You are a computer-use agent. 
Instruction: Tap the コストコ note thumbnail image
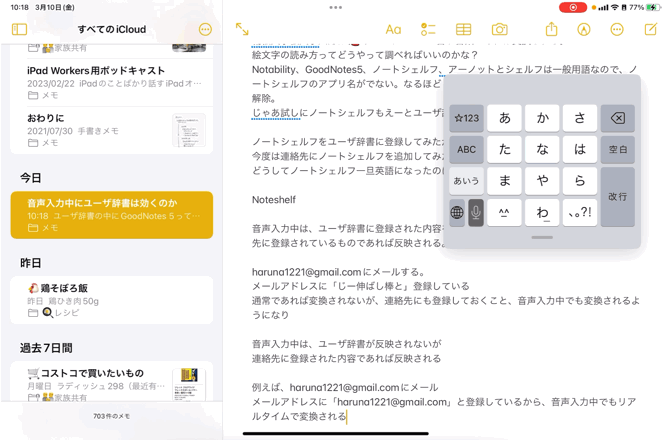189,384
